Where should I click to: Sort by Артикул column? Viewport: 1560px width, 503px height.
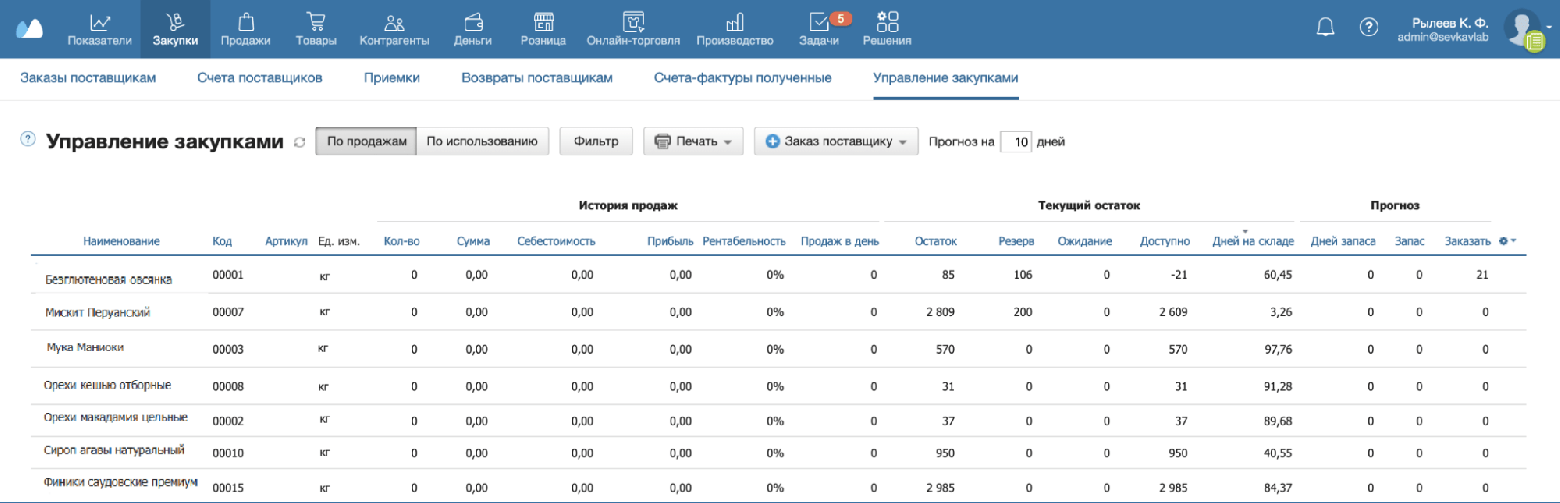pyautogui.click(x=285, y=242)
